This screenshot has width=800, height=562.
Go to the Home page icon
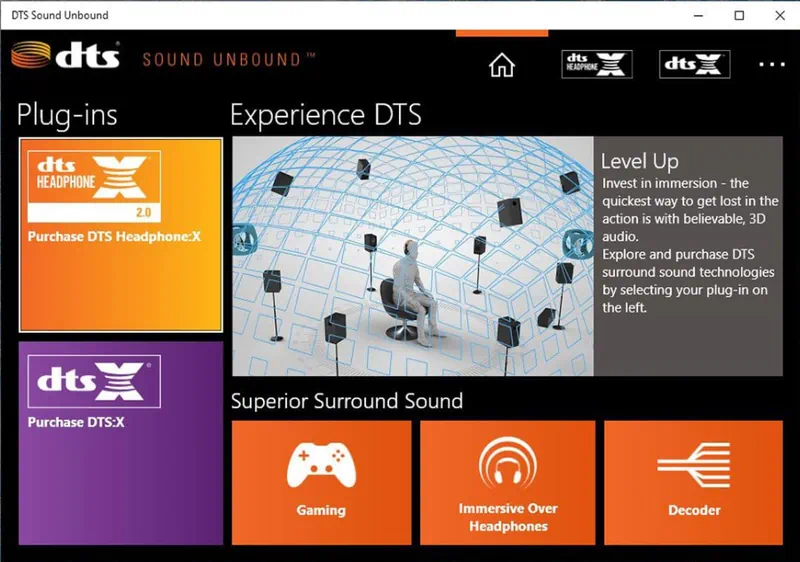click(502, 65)
